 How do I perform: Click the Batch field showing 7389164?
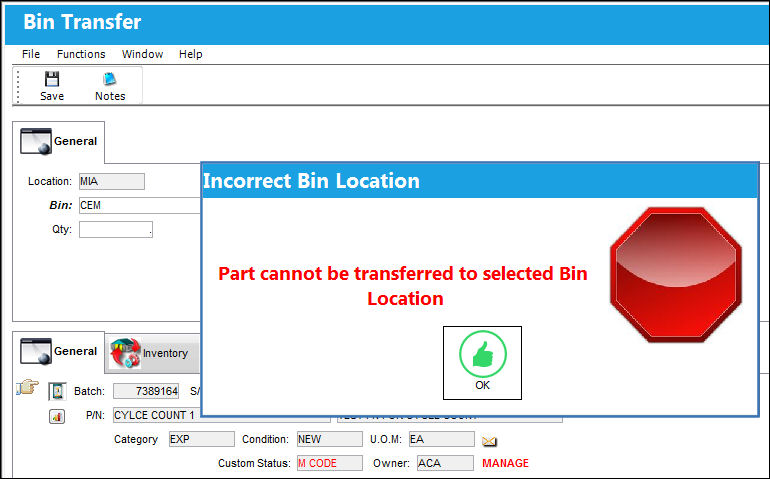[146, 391]
